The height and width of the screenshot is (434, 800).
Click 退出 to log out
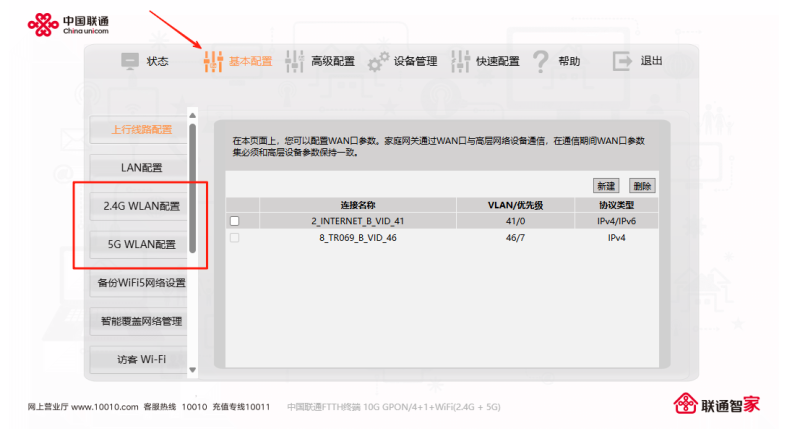click(x=652, y=61)
